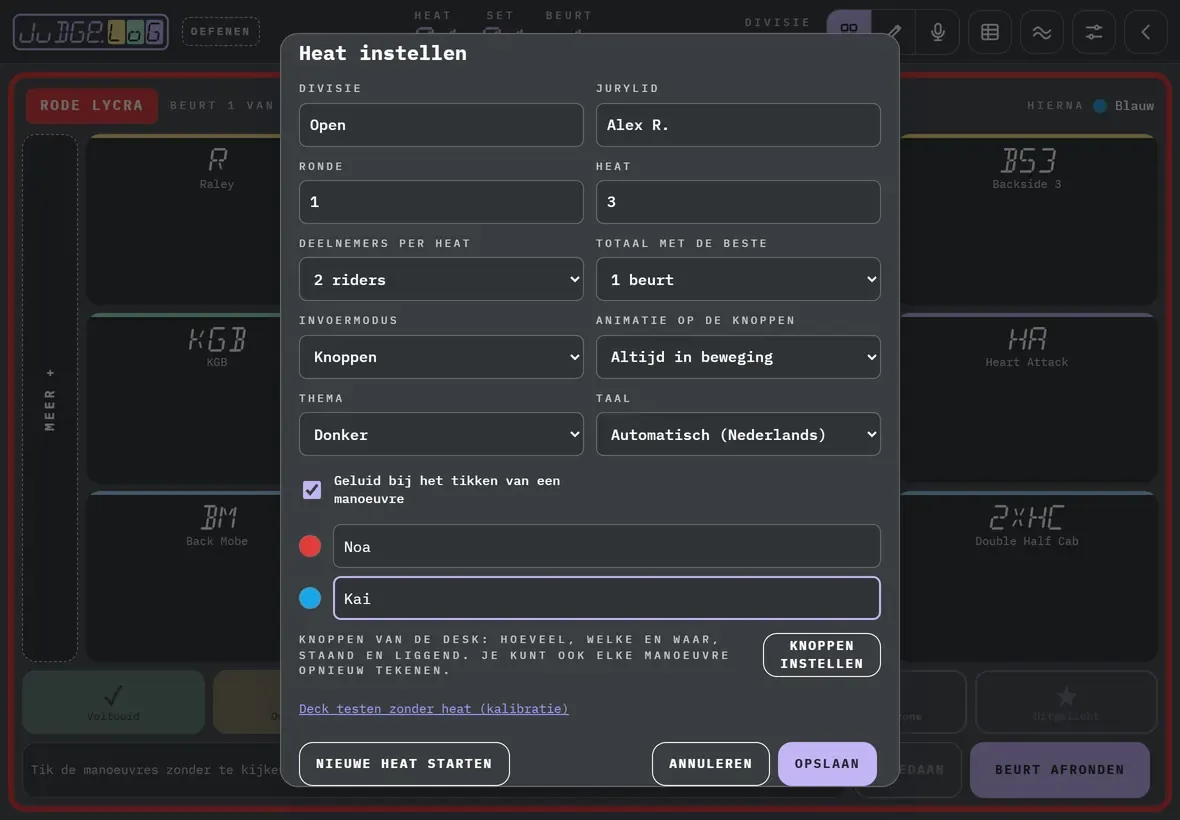
Task: Click the Oefenen practice button
Action: click(x=220, y=32)
